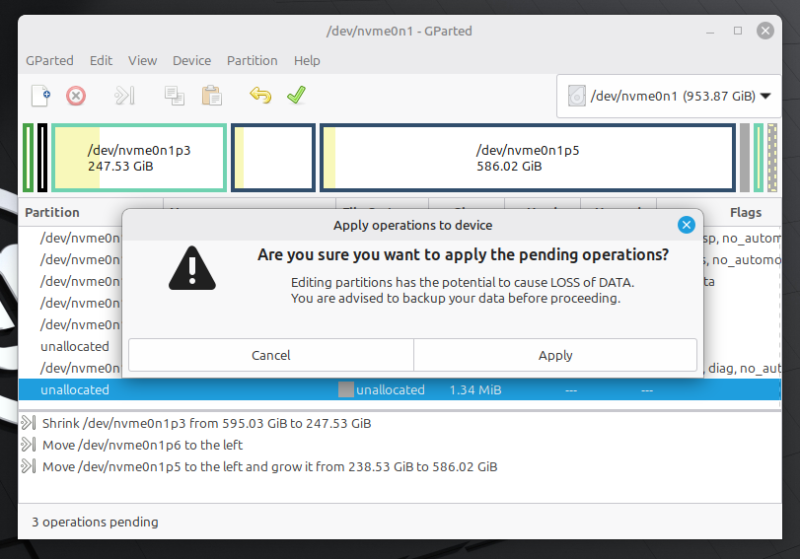
Task: Open the Edit menu
Action: pos(101,60)
